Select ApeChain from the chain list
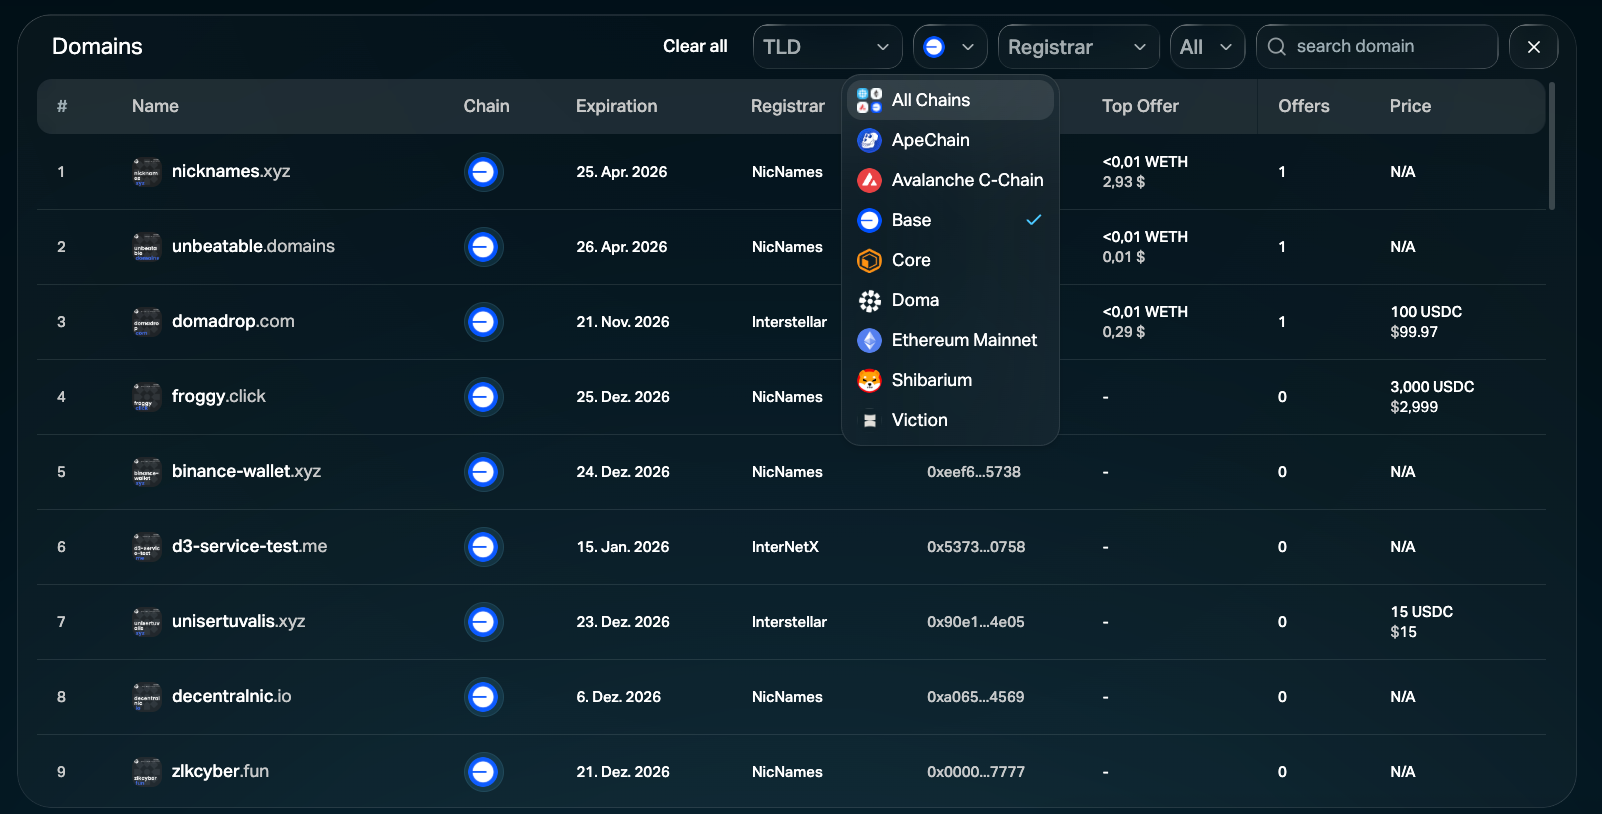This screenshot has height=814, width=1602. (930, 140)
